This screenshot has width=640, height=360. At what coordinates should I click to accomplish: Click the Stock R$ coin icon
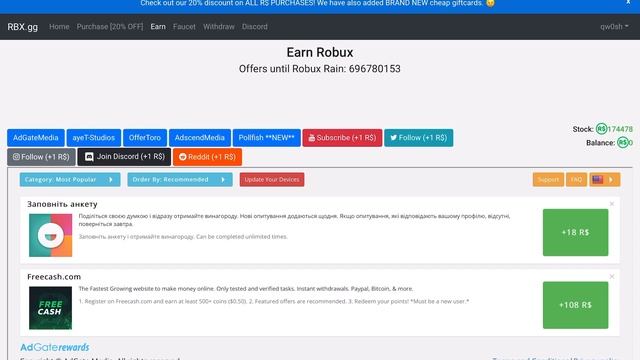601,129
